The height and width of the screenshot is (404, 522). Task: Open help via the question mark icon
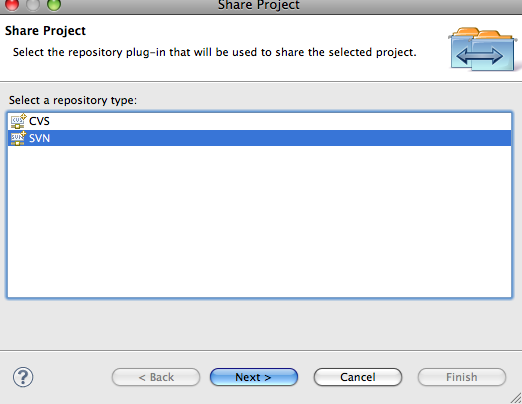[x=23, y=377]
